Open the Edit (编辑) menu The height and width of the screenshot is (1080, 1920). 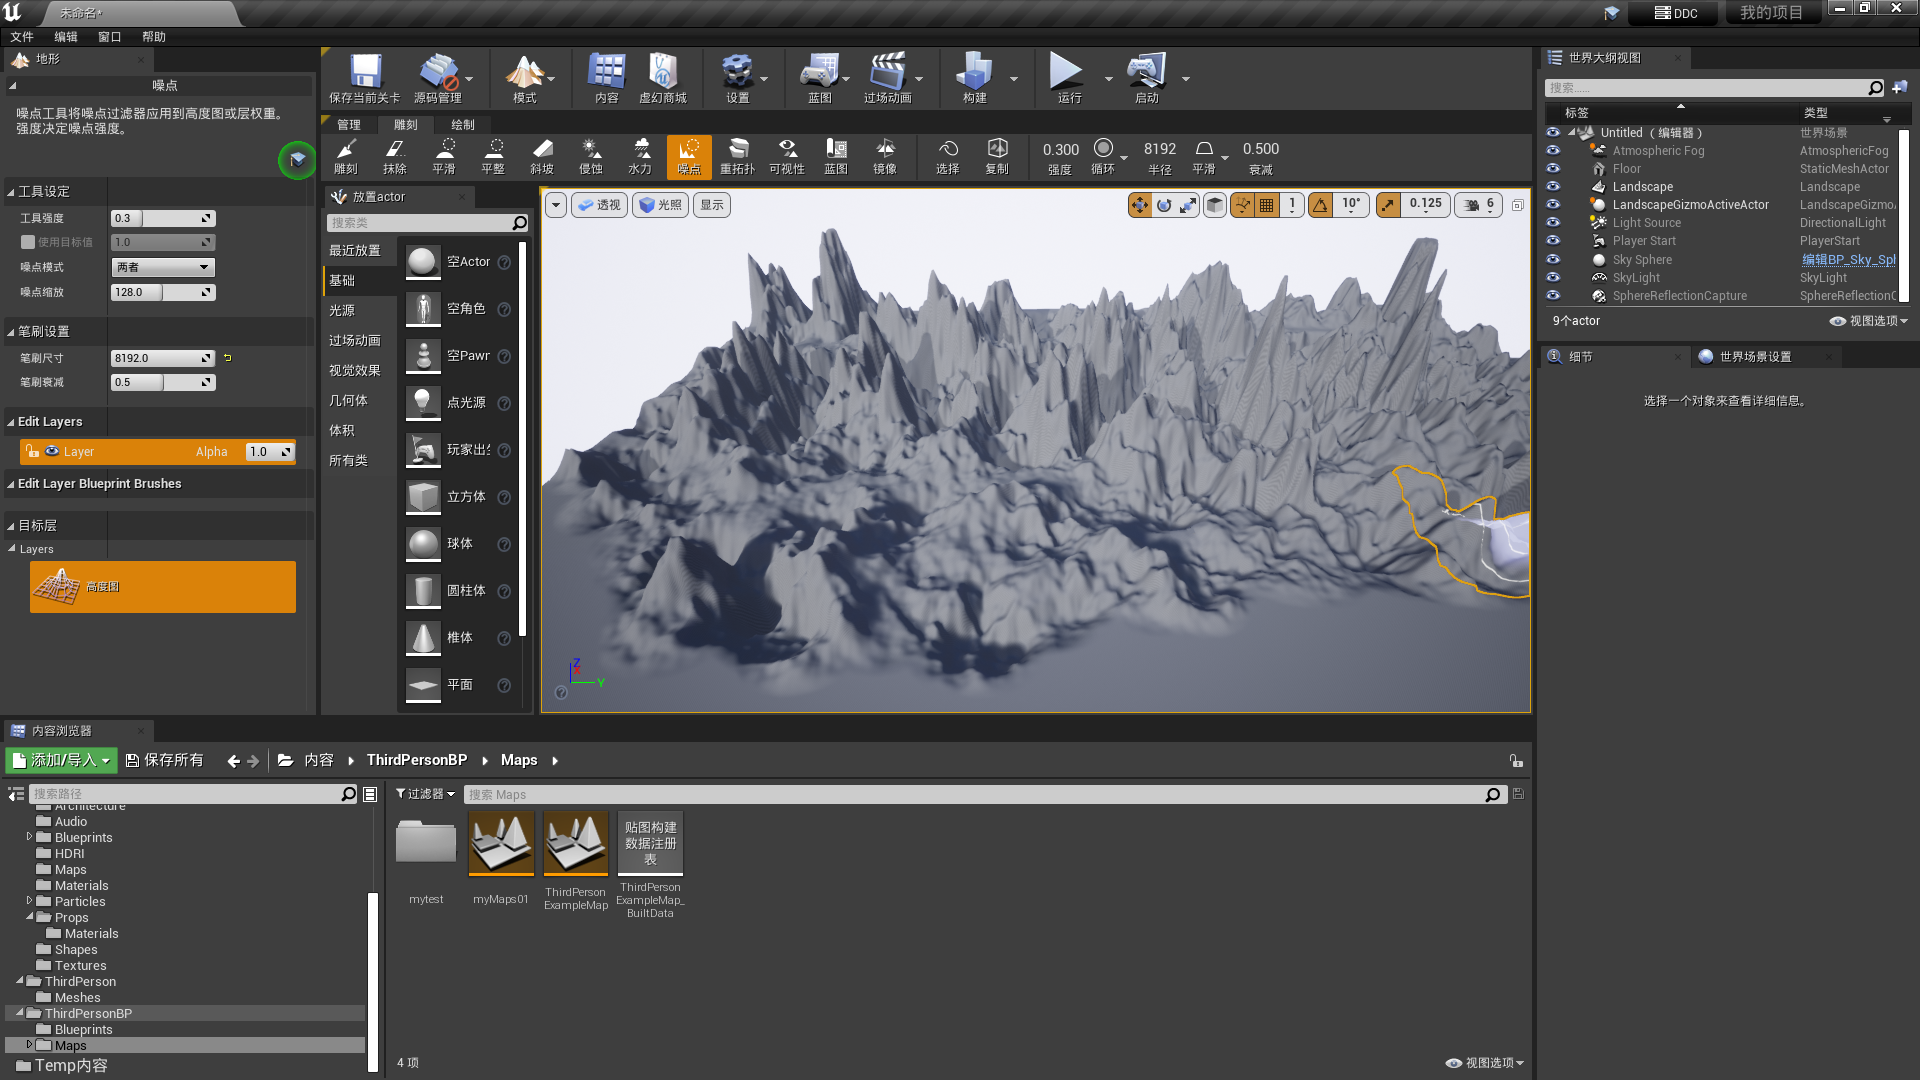click(x=66, y=37)
